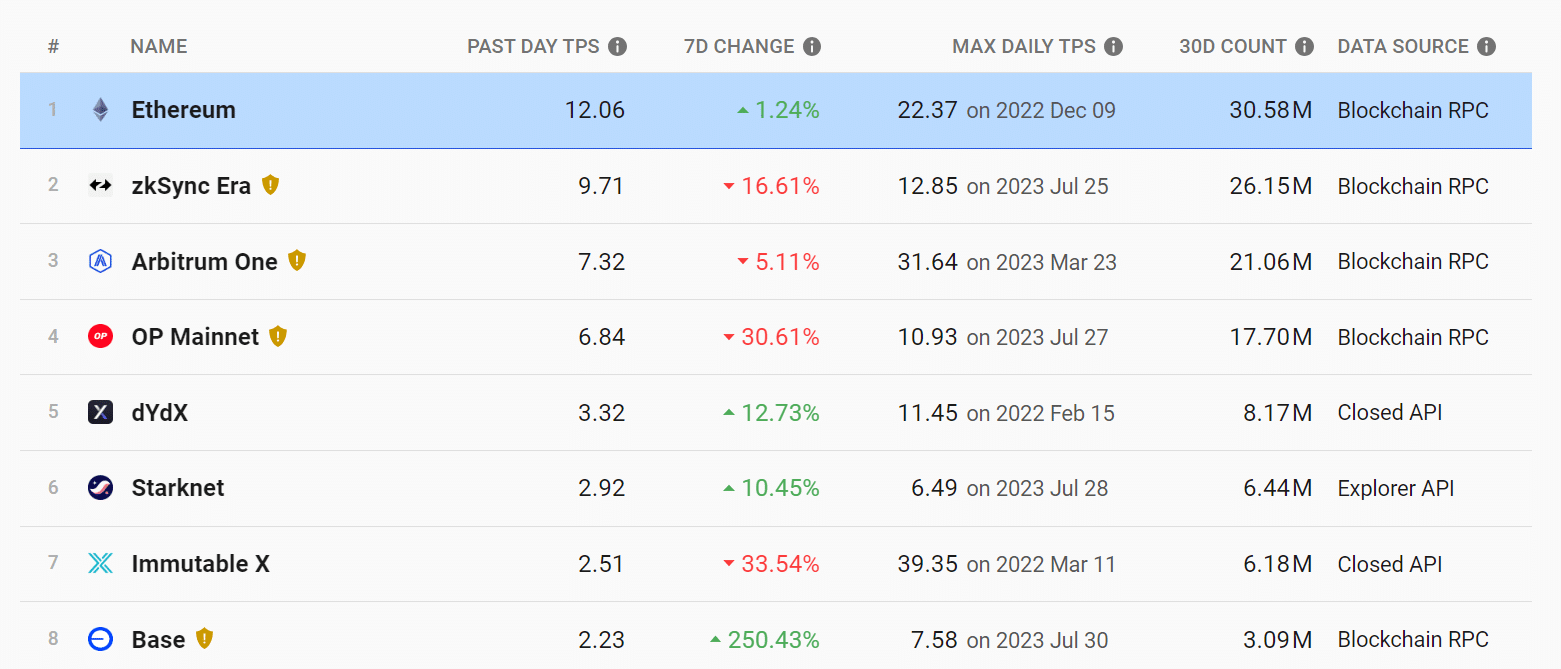Screen dimensions: 1561x669
Task: Click the red OP Mainnet logo
Action: pos(100,336)
